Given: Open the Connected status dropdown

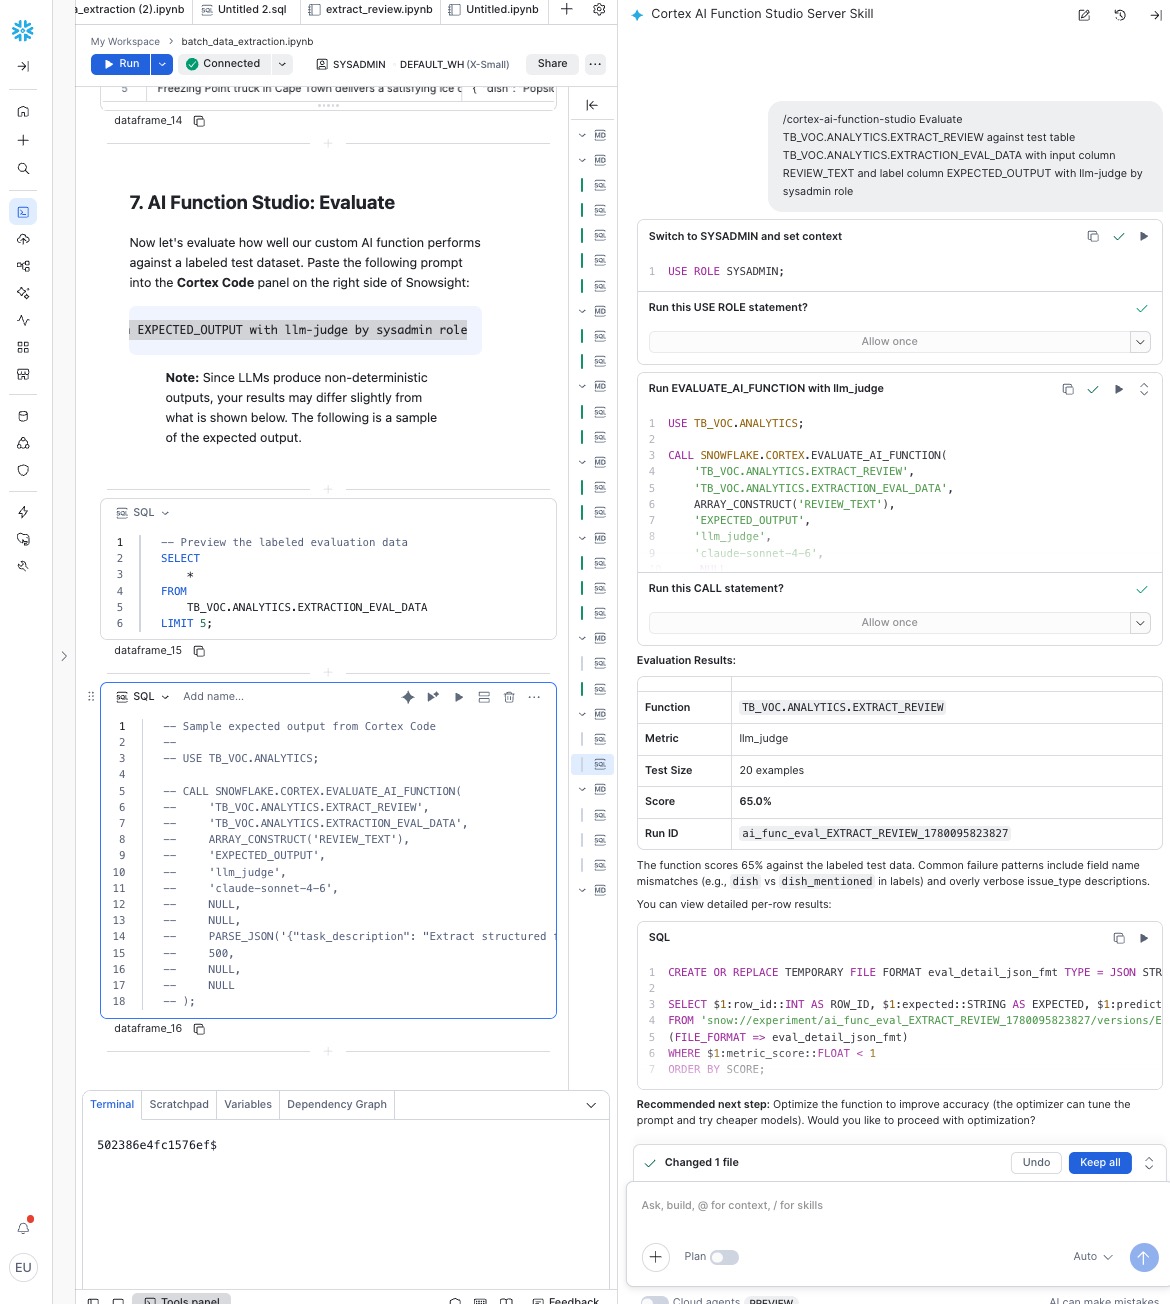Looking at the screenshot, I should (x=282, y=64).
